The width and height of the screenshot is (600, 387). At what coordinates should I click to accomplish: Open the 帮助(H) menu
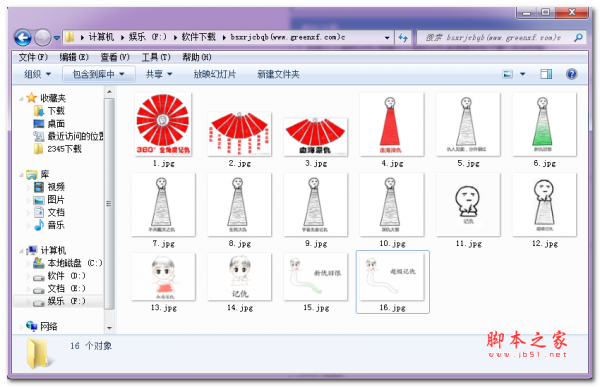[x=197, y=57]
